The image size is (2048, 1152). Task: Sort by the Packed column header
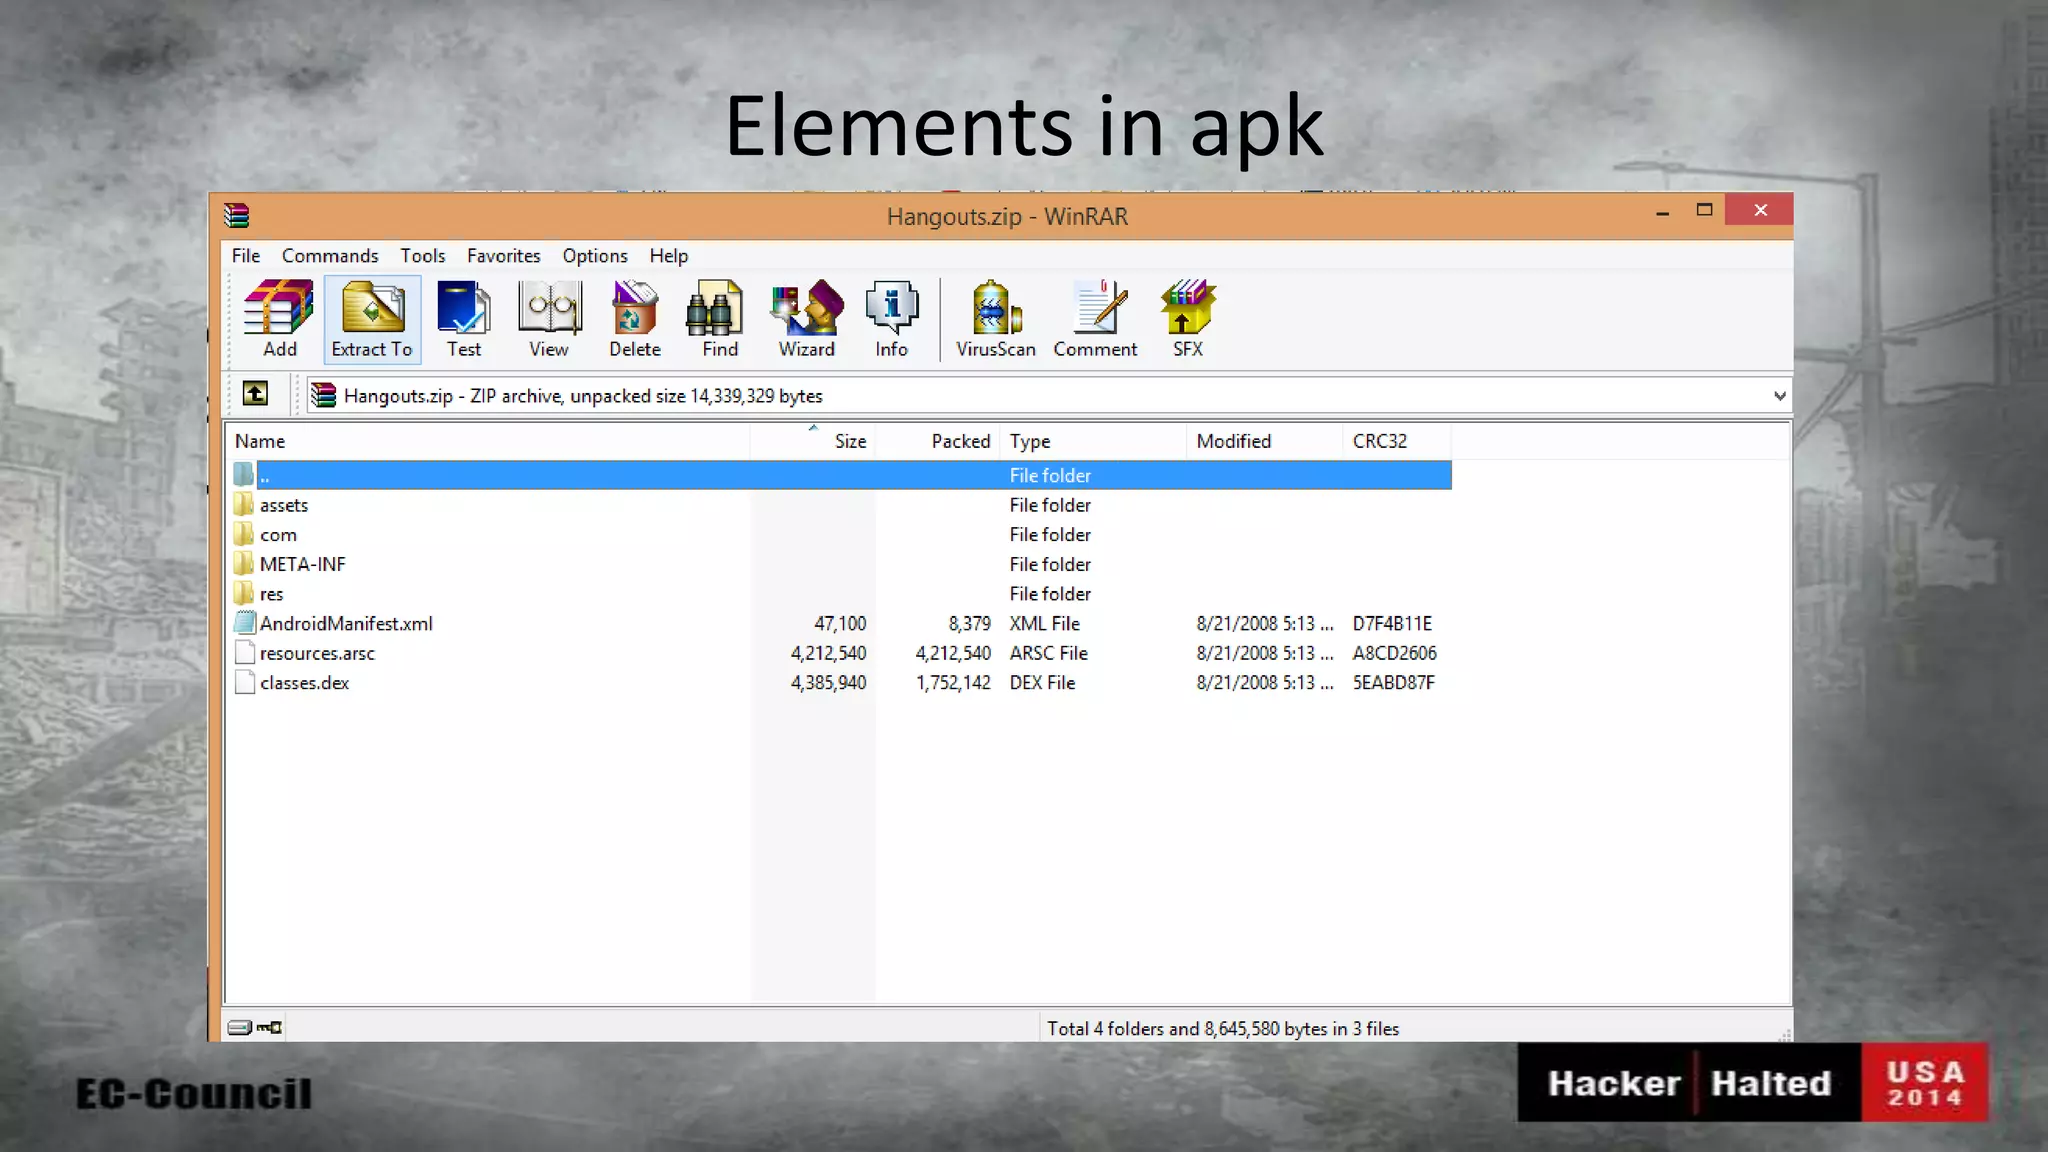coord(937,441)
